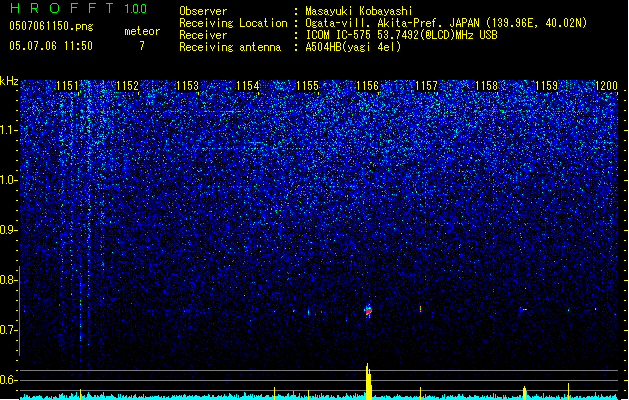Click the small vertical echo near 1157
The width and height of the screenshot is (629, 400).
pyautogui.click(x=420, y=309)
